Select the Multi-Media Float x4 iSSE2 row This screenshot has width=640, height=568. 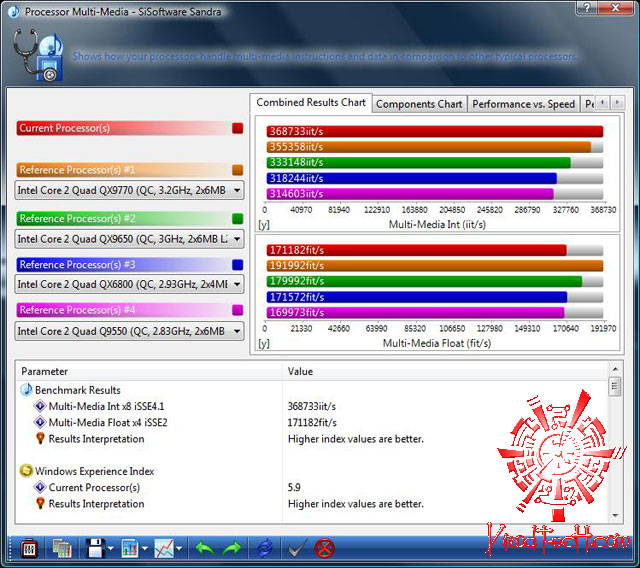click(108, 423)
